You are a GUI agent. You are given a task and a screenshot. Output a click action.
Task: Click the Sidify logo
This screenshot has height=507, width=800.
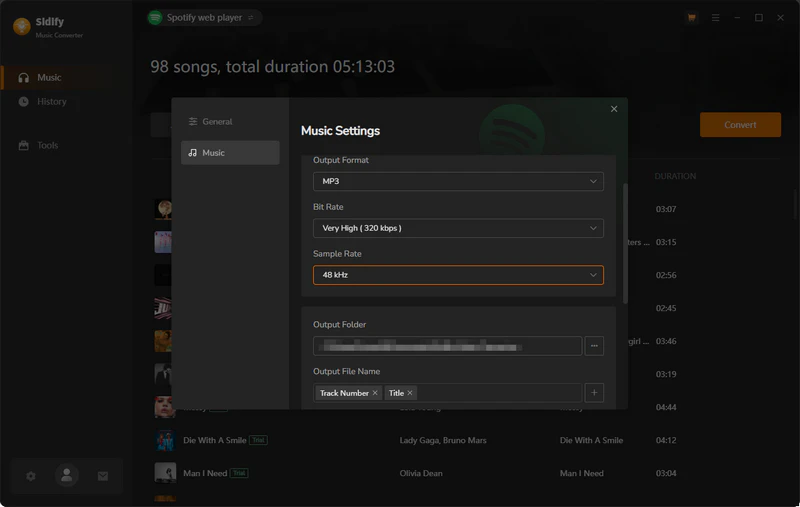point(22,26)
